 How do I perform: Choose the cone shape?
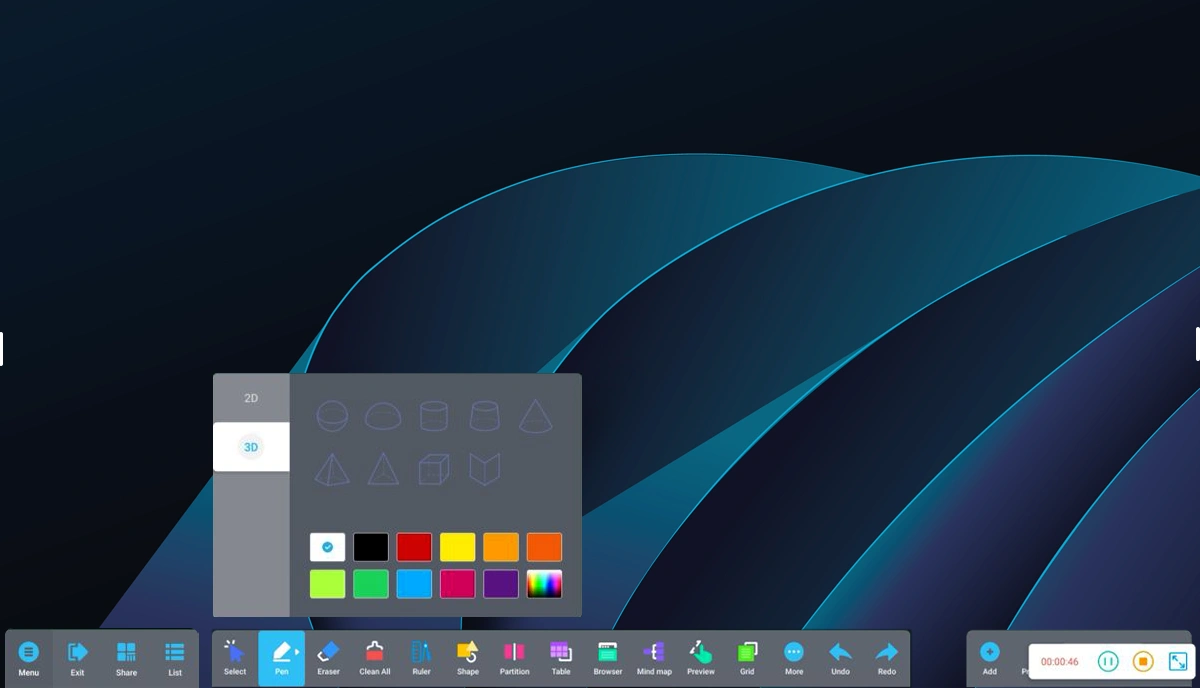(x=536, y=416)
